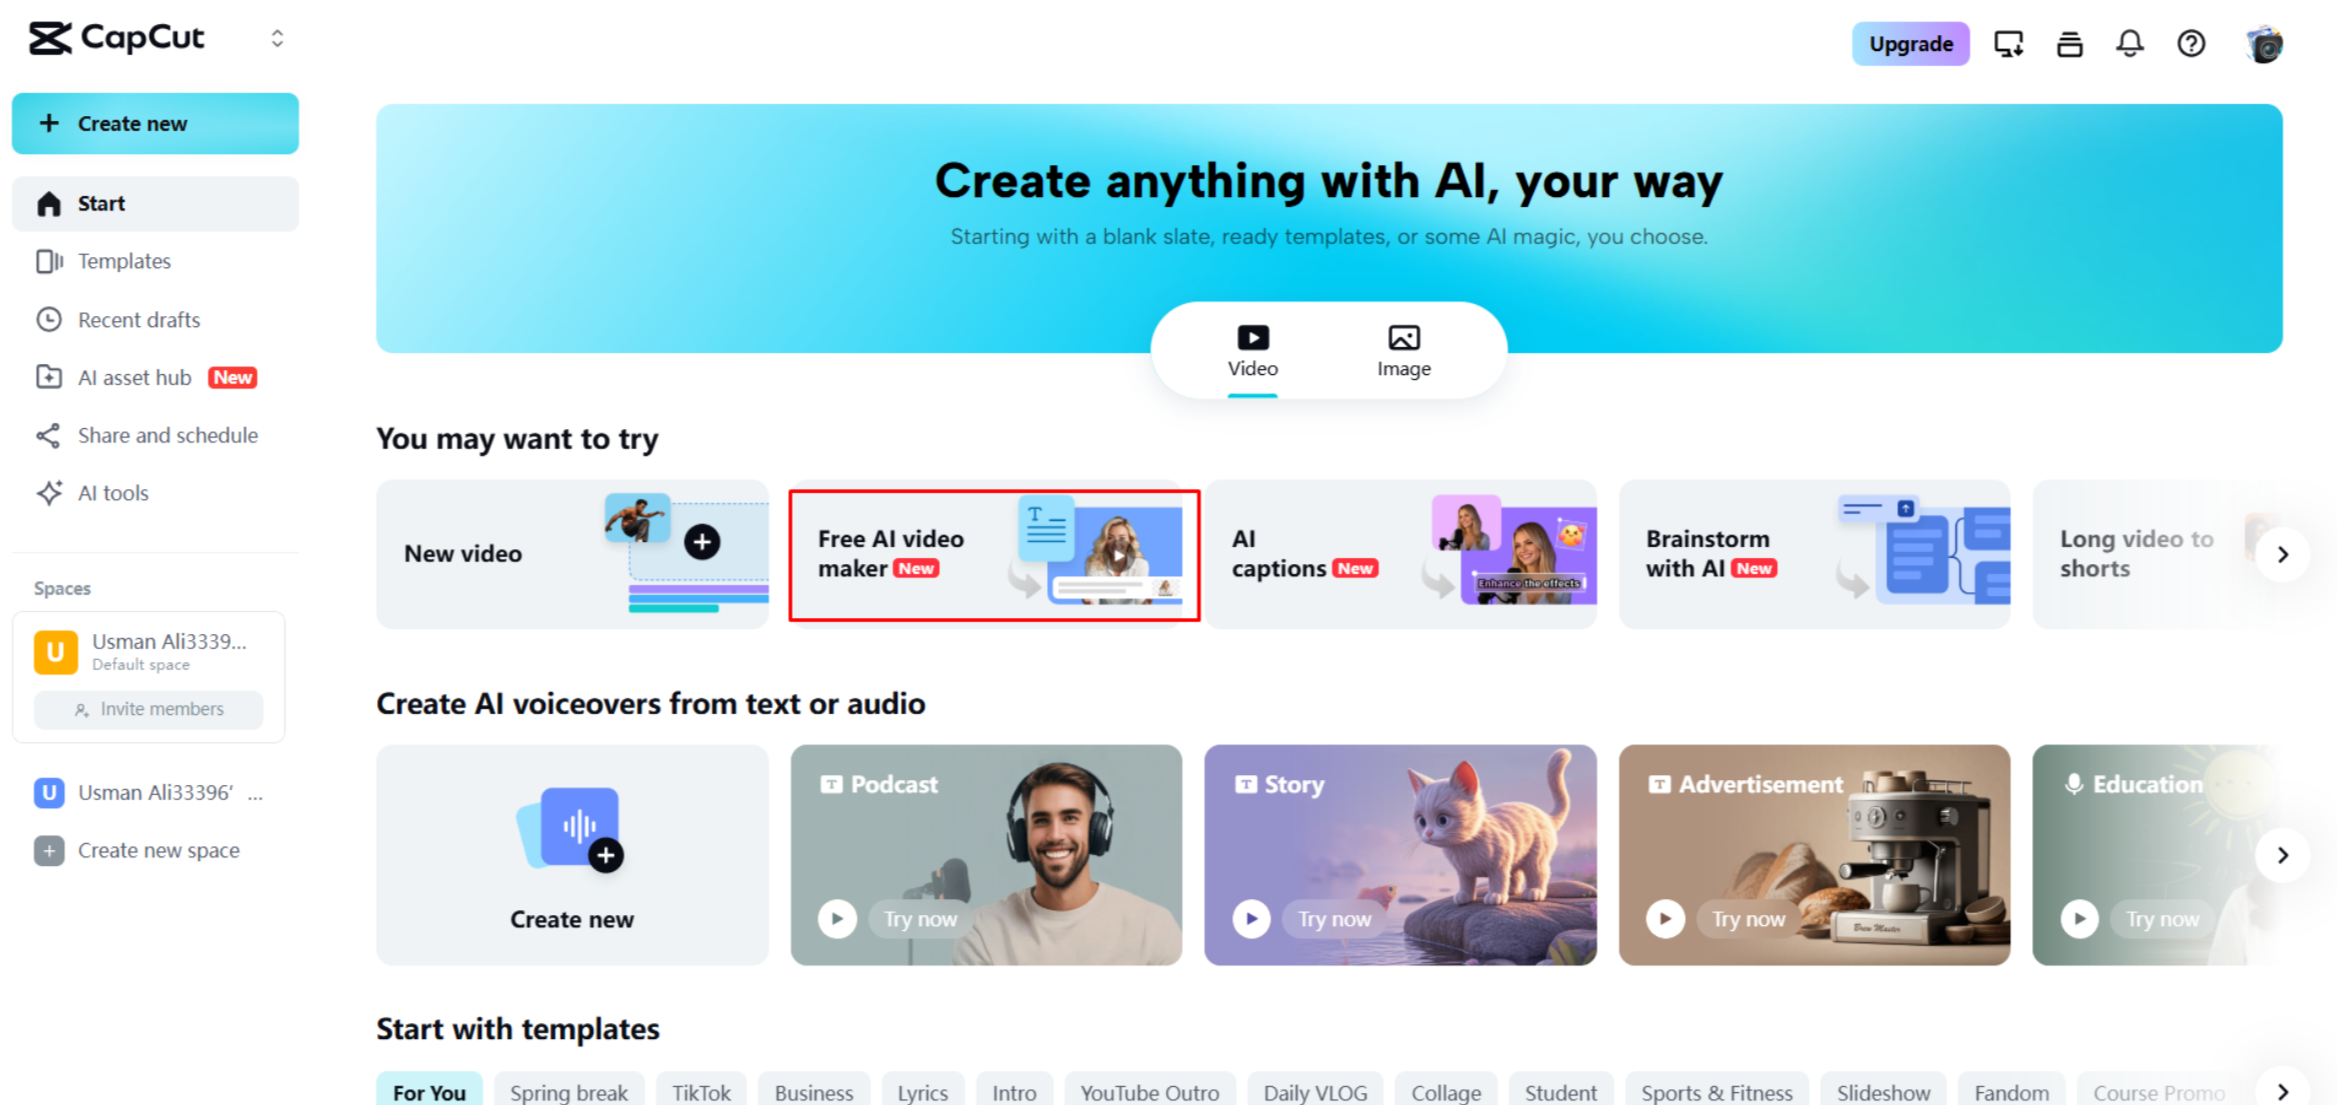Open the user profile avatar
This screenshot has width=2337, height=1105.
2263,44
